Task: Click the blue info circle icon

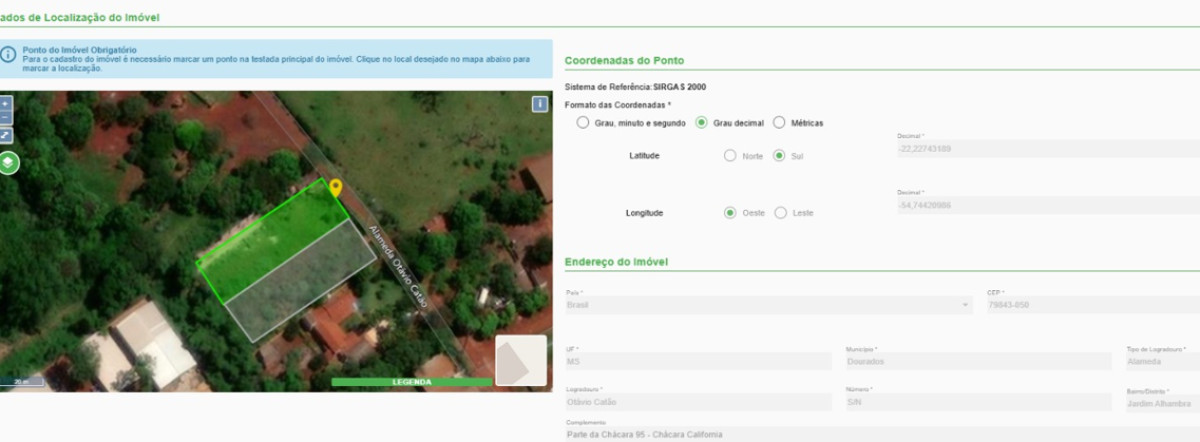Action: tap(8, 55)
